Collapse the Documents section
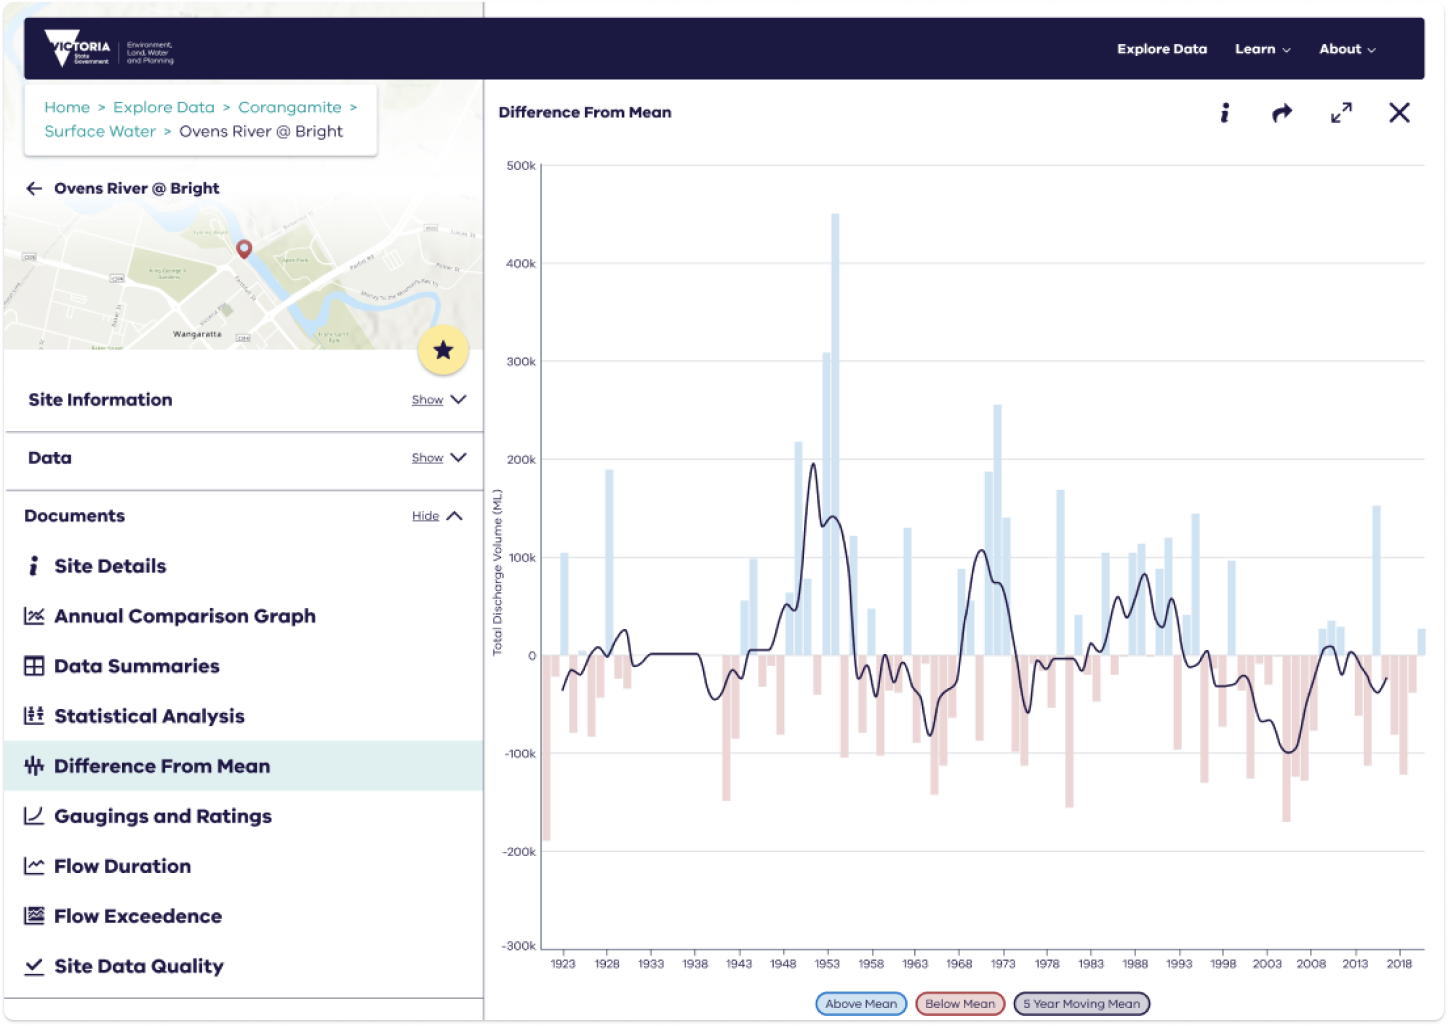This screenshot has width=1448, height=1026. click(437, 516)
